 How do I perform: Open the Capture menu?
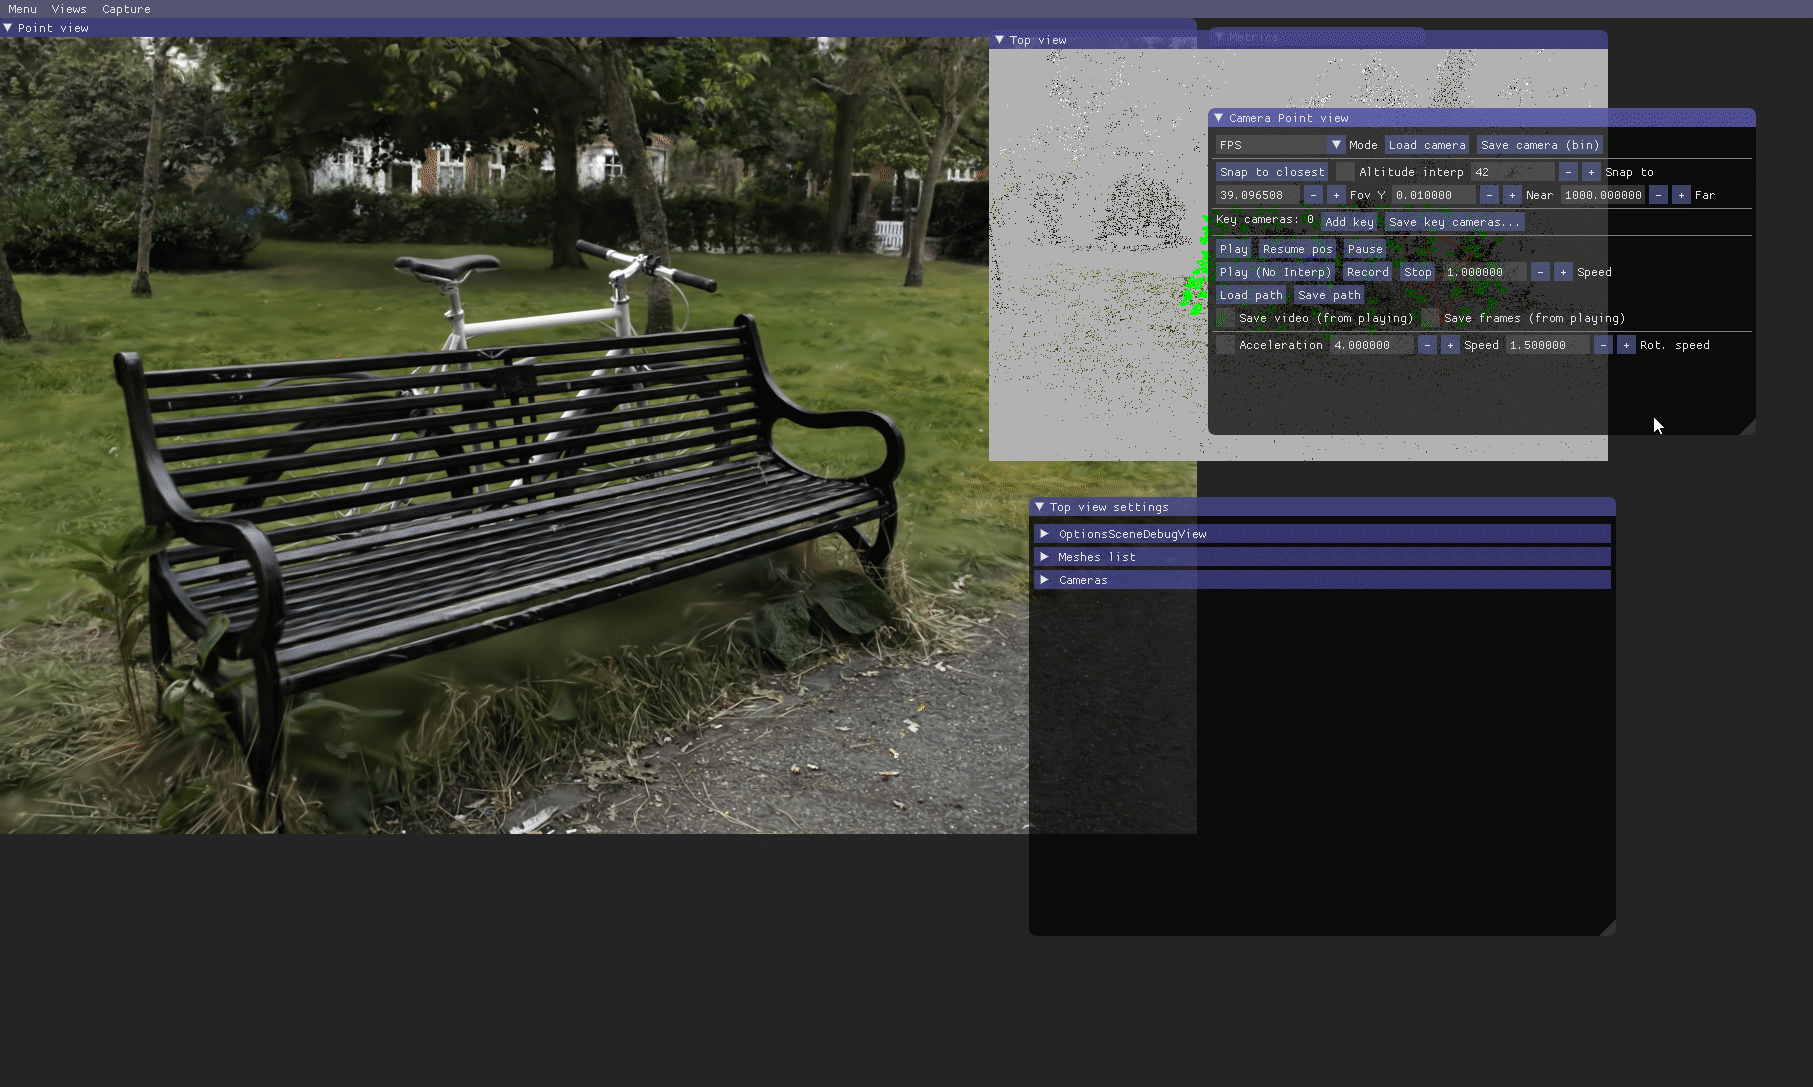[x=126, y=9]
